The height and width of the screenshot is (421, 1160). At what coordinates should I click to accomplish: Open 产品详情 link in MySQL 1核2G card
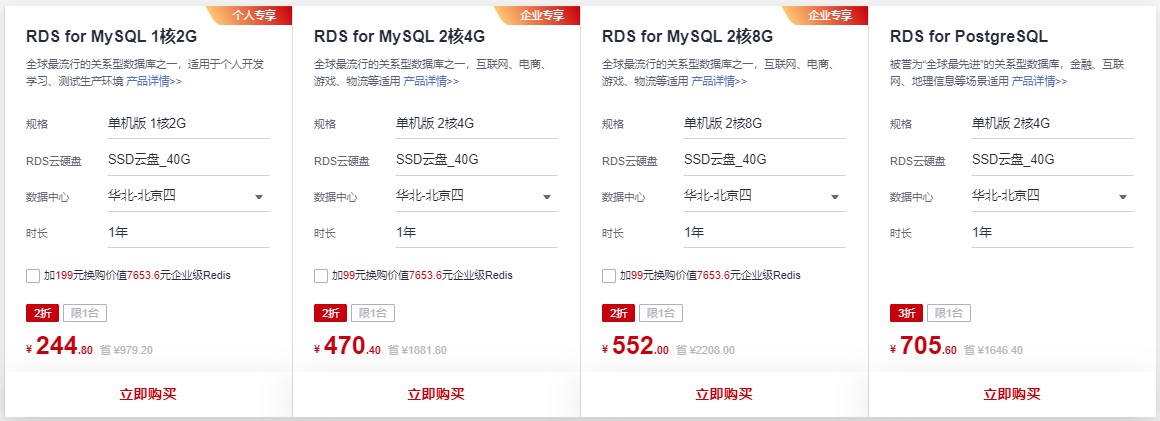pos(154,81)
